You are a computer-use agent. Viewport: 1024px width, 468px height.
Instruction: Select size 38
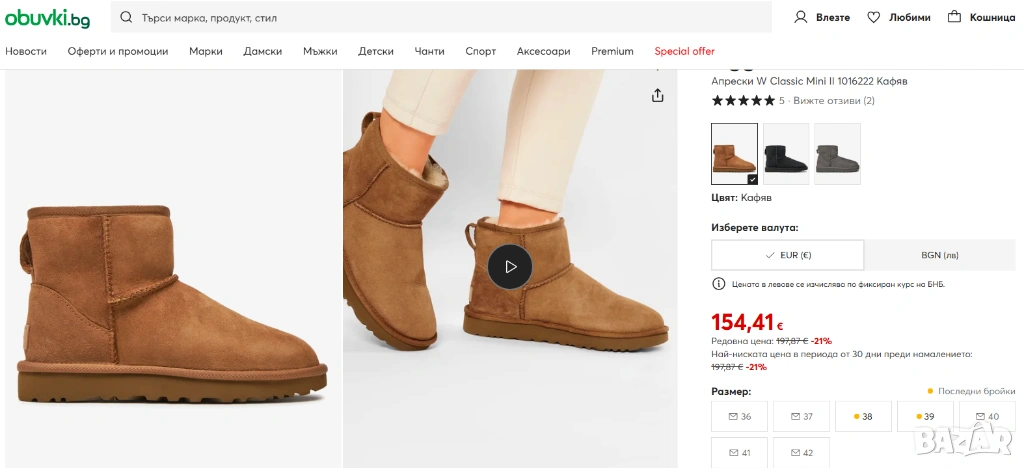863,416
